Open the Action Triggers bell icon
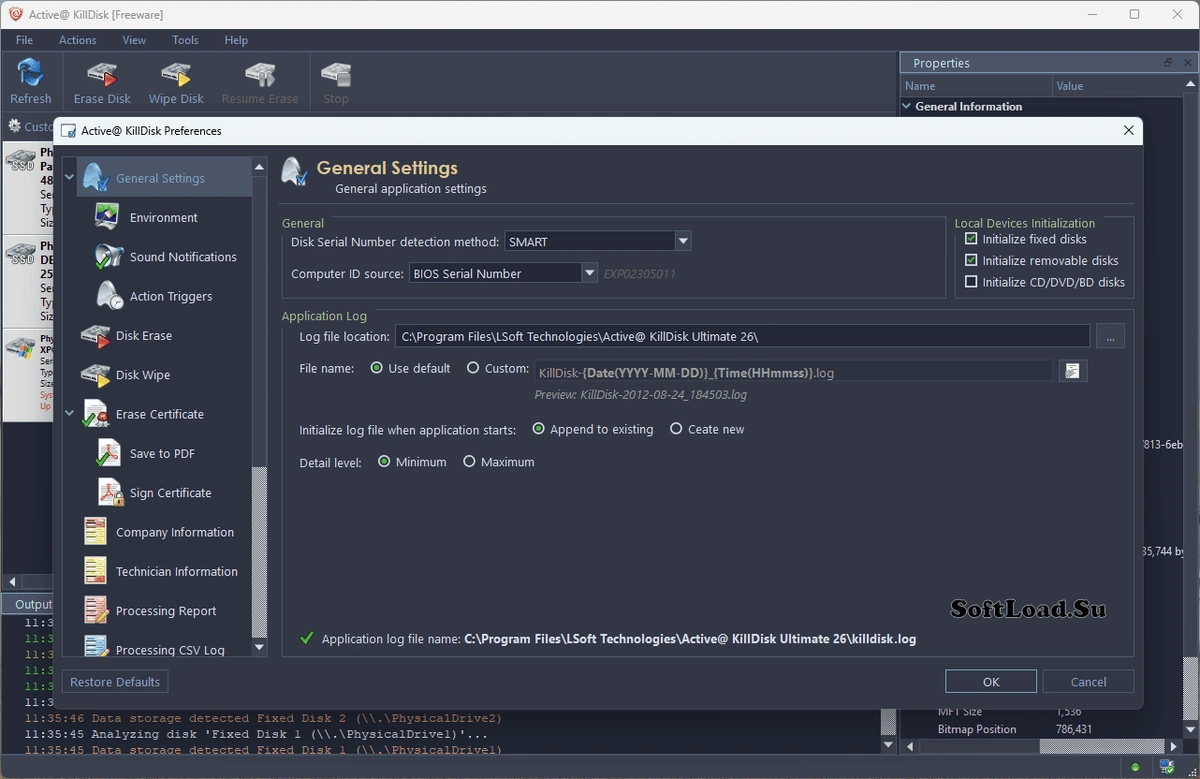 tap(109, 296)
